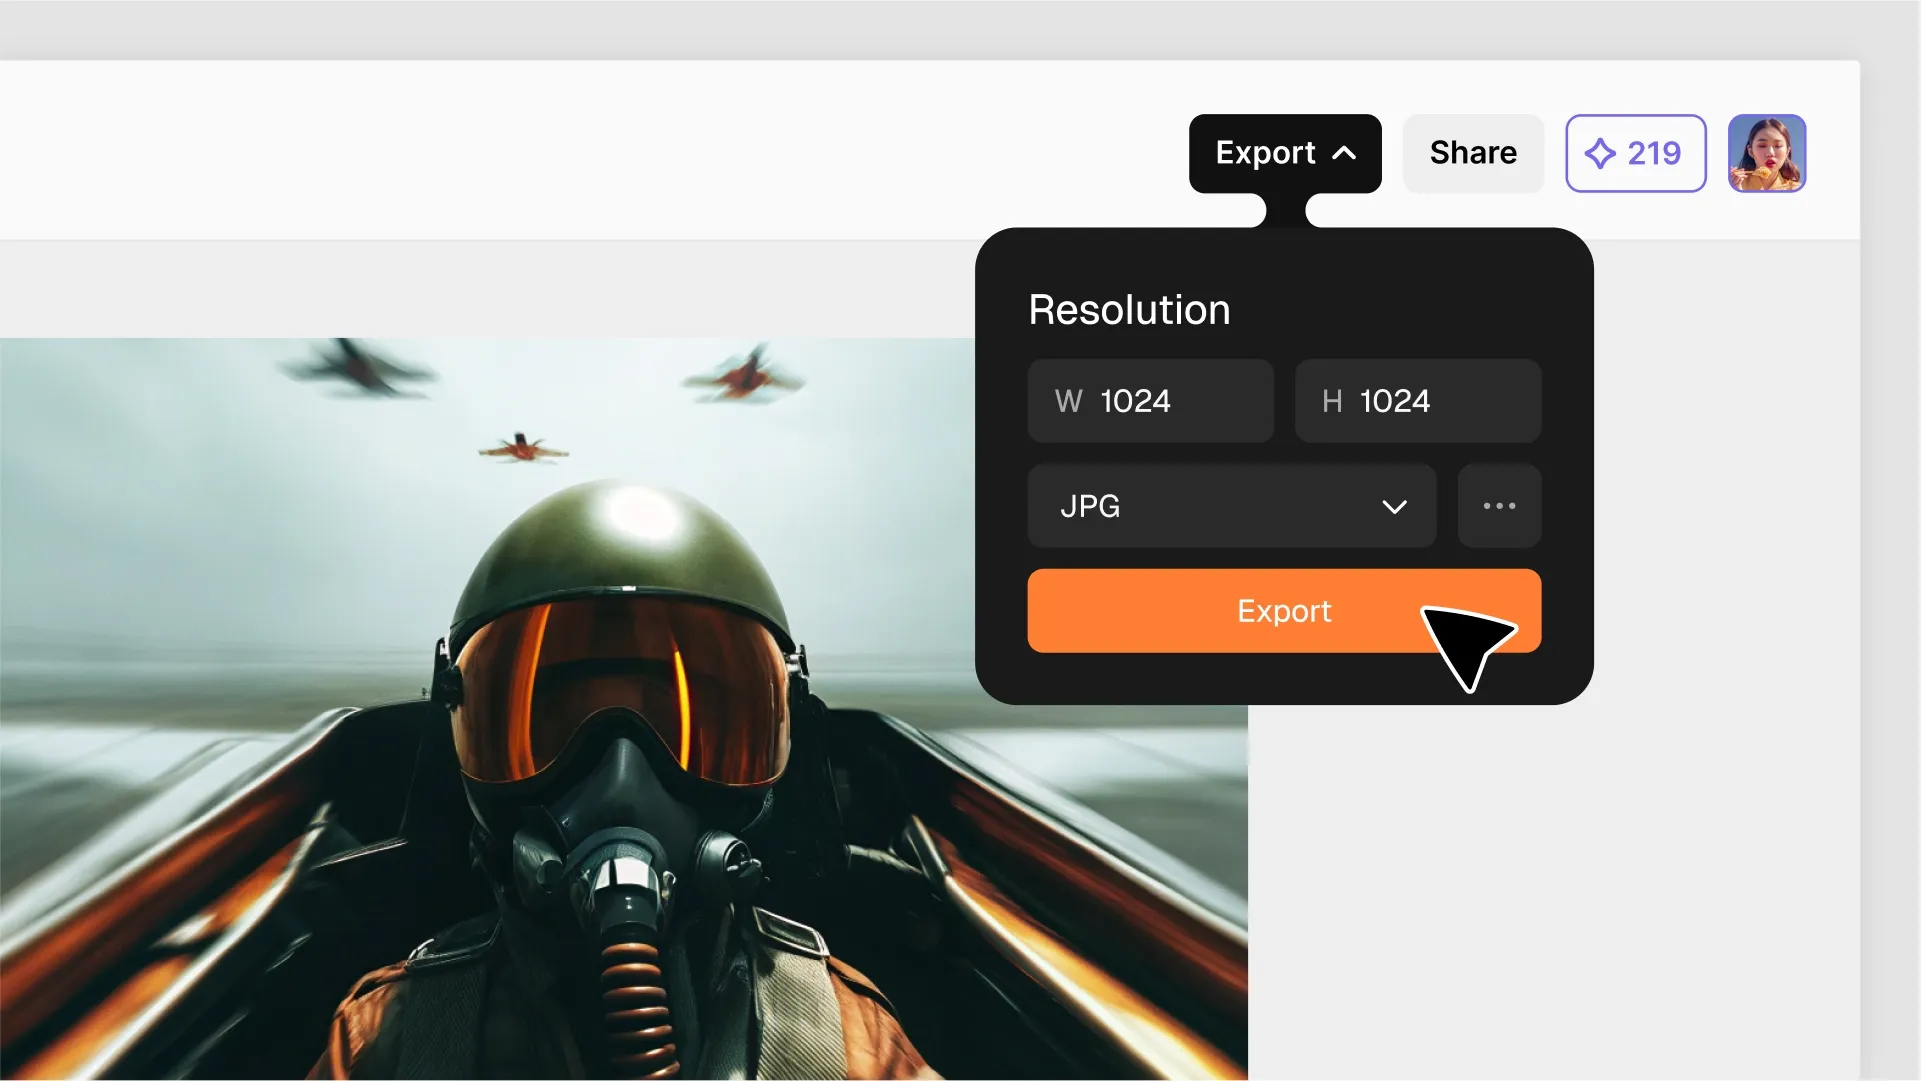Open more options three-dot button
This screenshot has height=1081, width=1921.
(x=1498, y=506)
